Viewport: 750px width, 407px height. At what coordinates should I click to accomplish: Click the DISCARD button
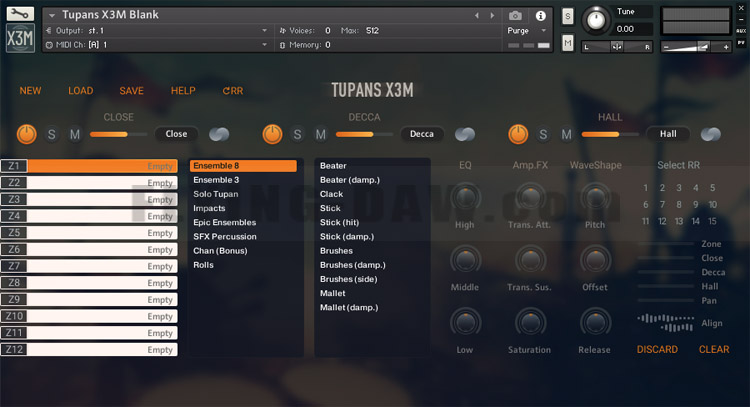pos(657,350)
